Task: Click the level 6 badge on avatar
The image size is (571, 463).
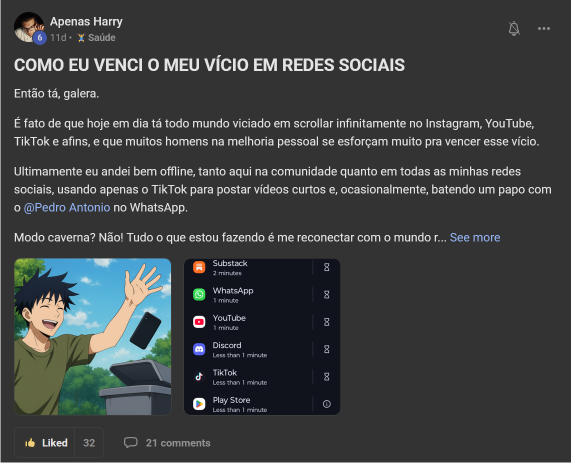Action: coord(40,38)
